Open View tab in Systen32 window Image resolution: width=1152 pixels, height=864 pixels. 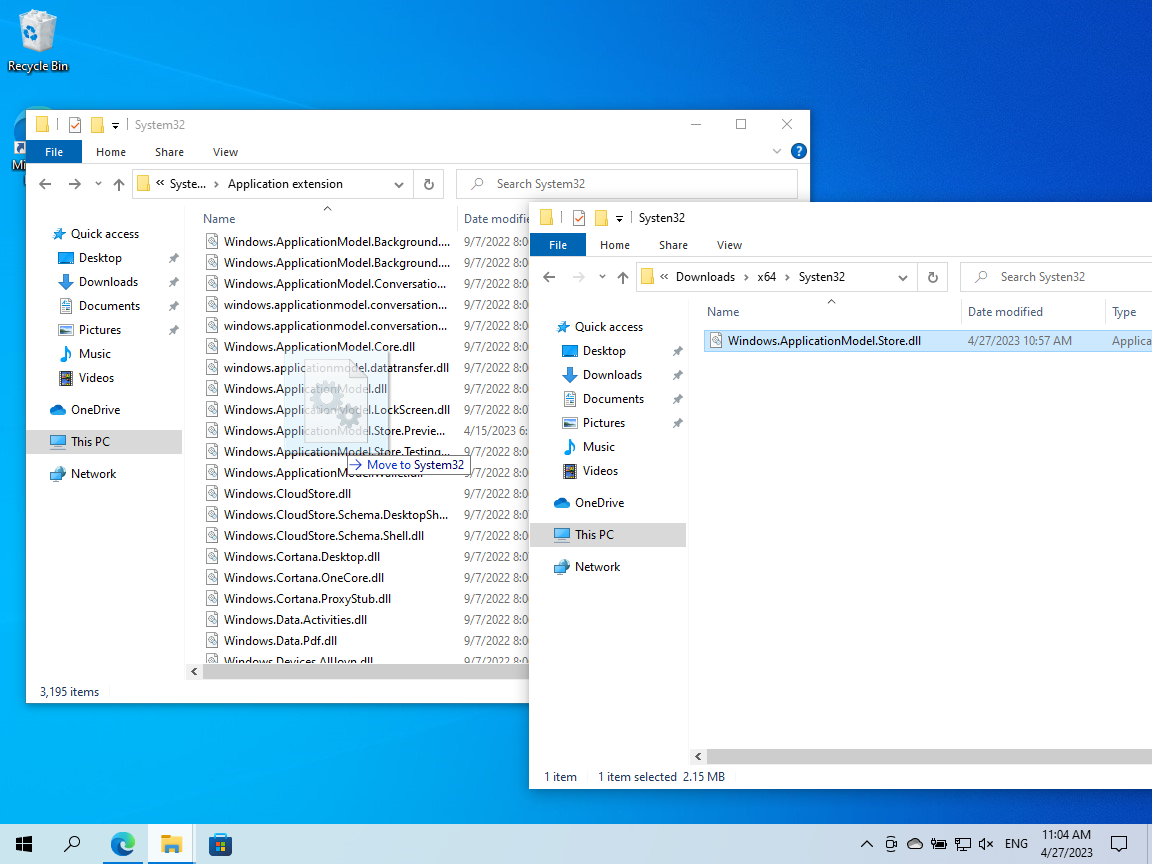coord(730,245)
